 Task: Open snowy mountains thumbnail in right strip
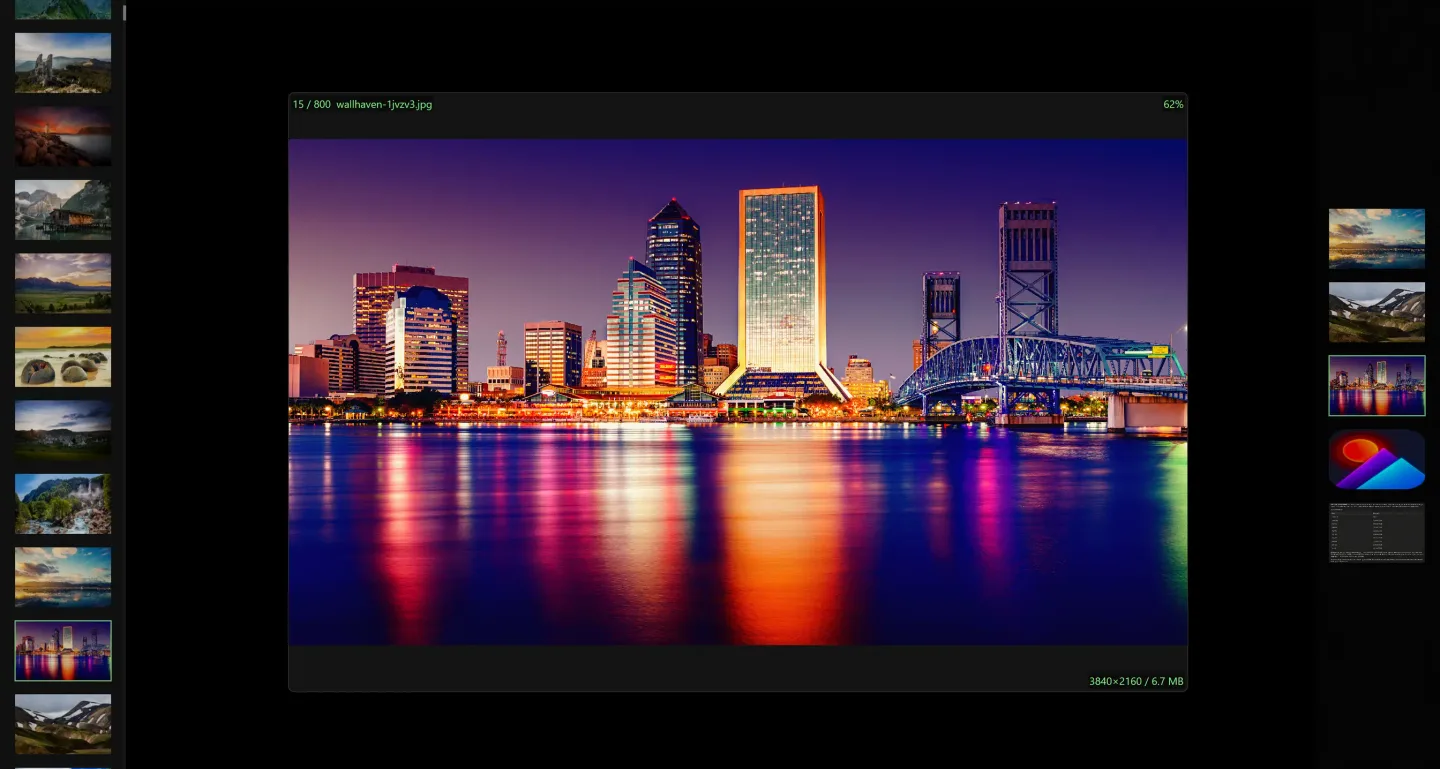point(1377,312)
